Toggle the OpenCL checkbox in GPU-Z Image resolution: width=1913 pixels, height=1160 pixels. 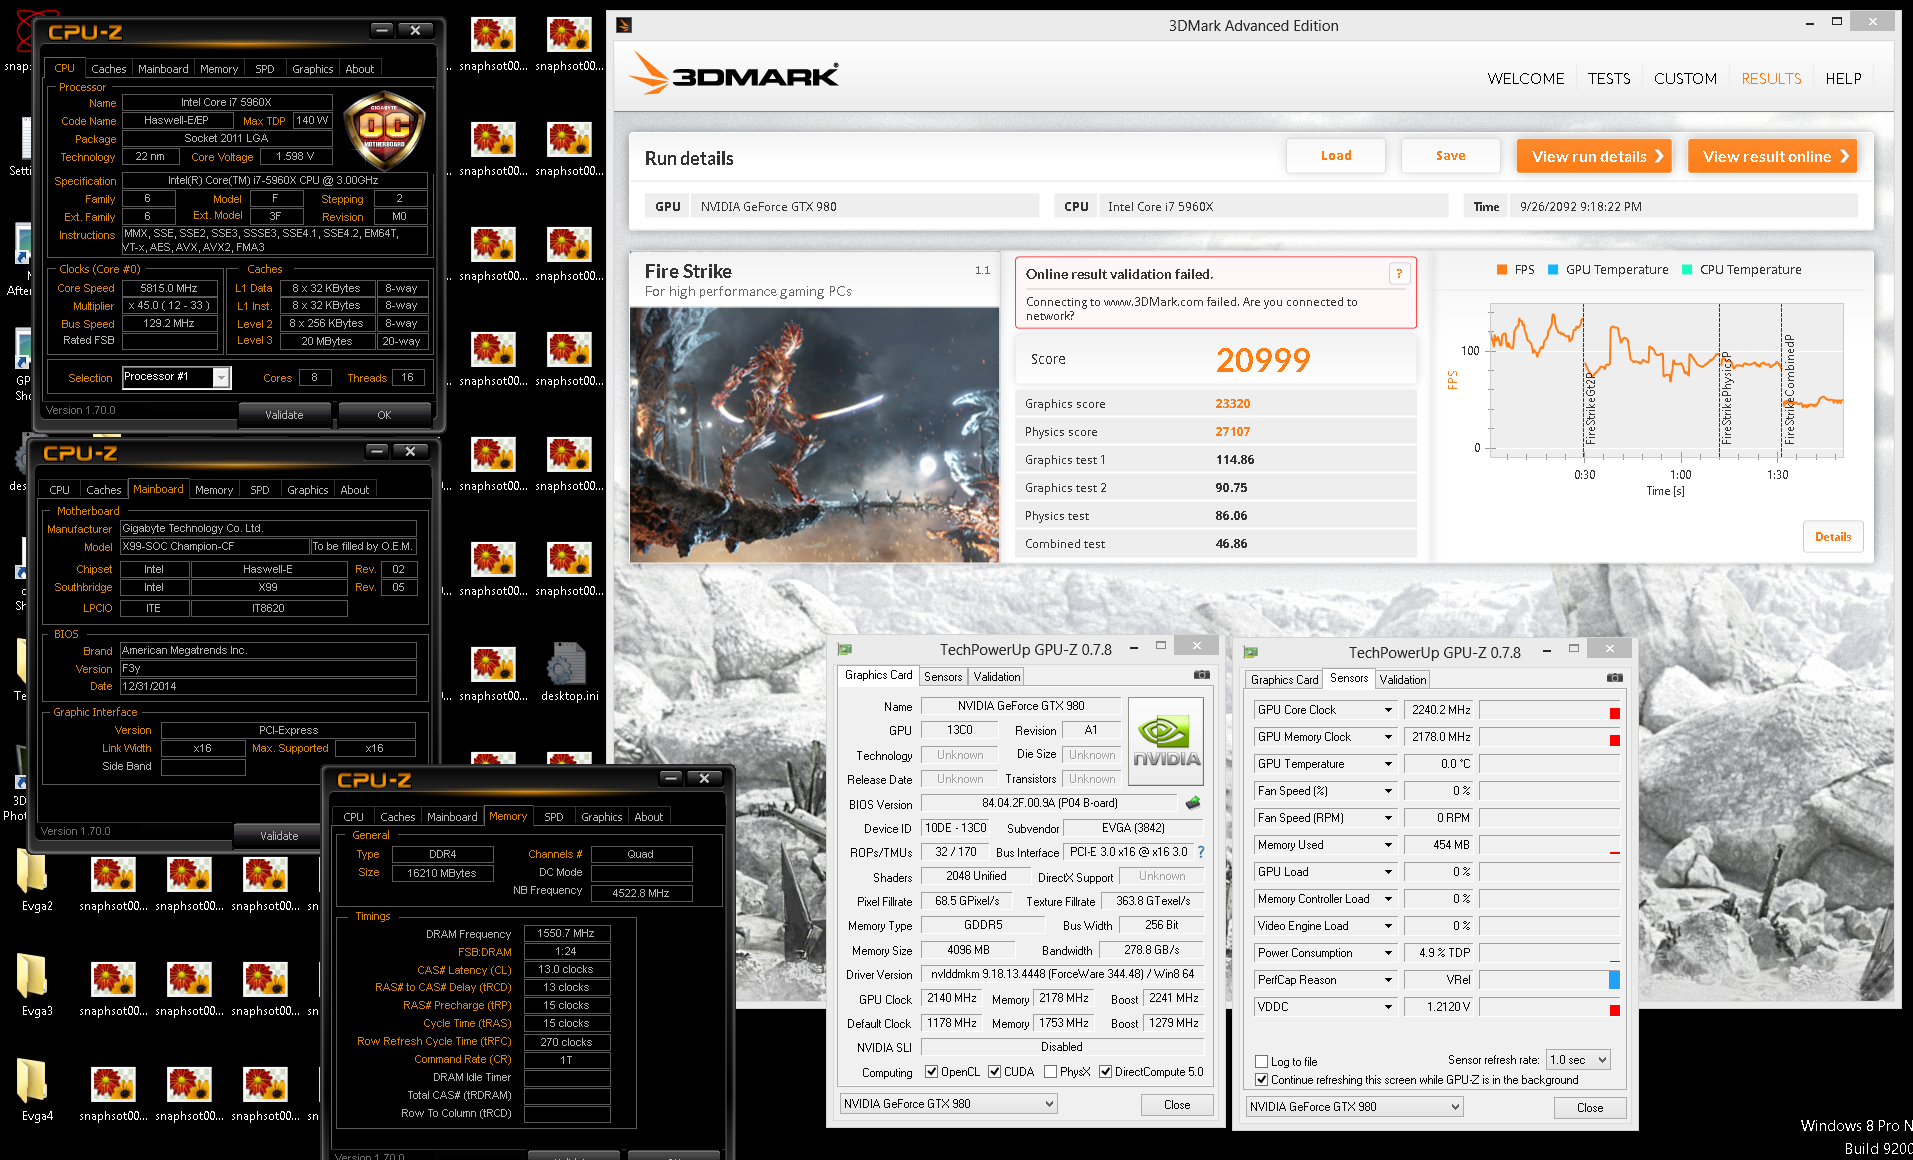pos(932,1072)
